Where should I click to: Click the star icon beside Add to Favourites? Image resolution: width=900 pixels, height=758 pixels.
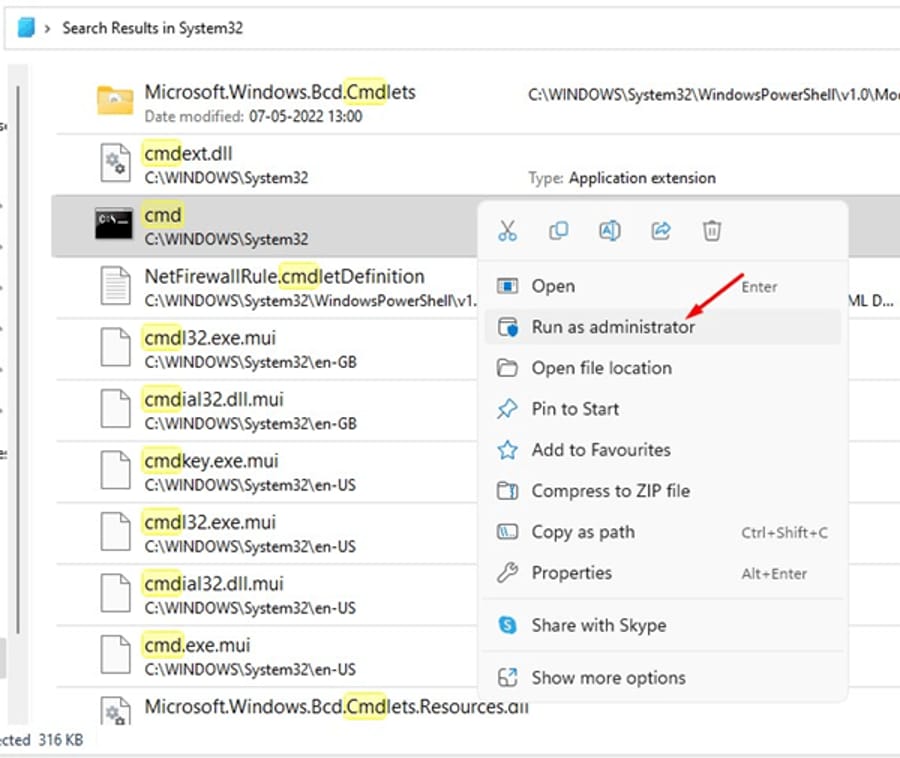click(507, 450)
